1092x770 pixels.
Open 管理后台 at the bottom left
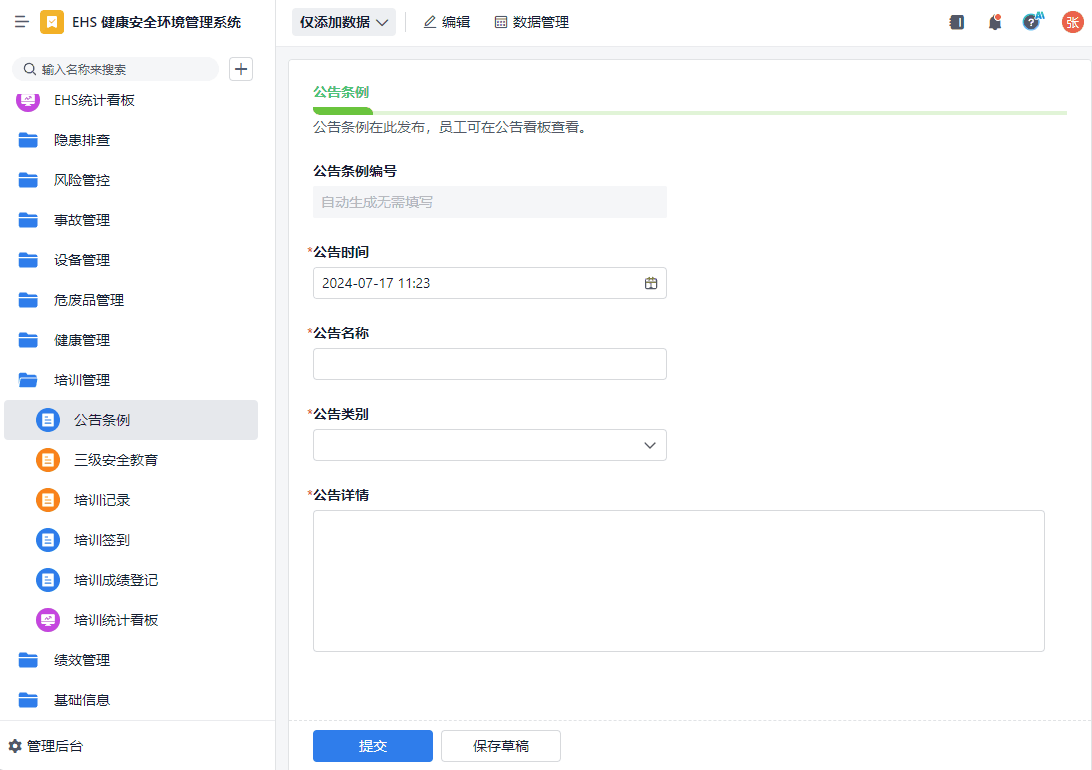[x=46, y=746]
